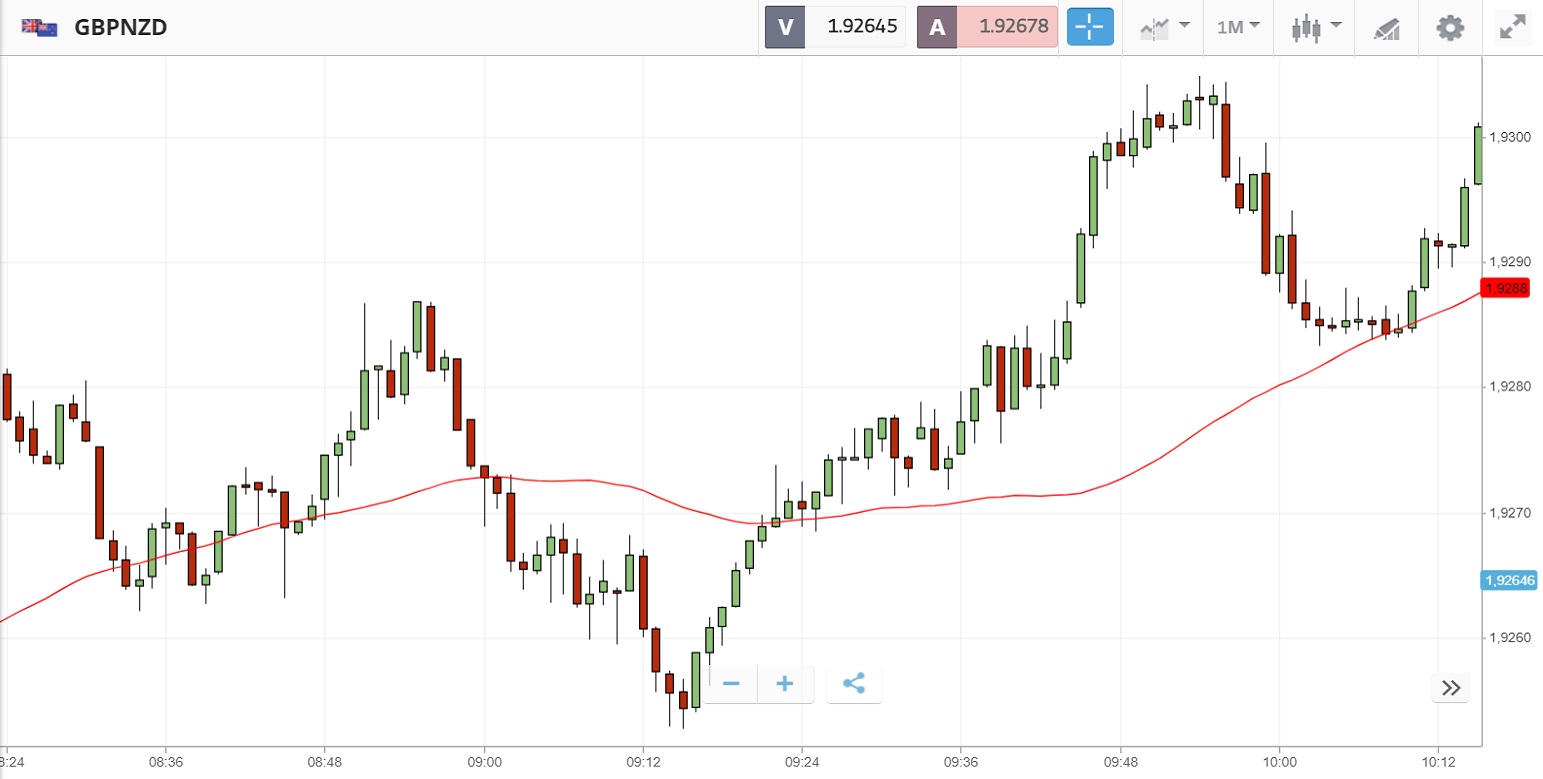Expand chart to fullscreen
This screenshot has width=1543, height=779.
[1512, 27]
